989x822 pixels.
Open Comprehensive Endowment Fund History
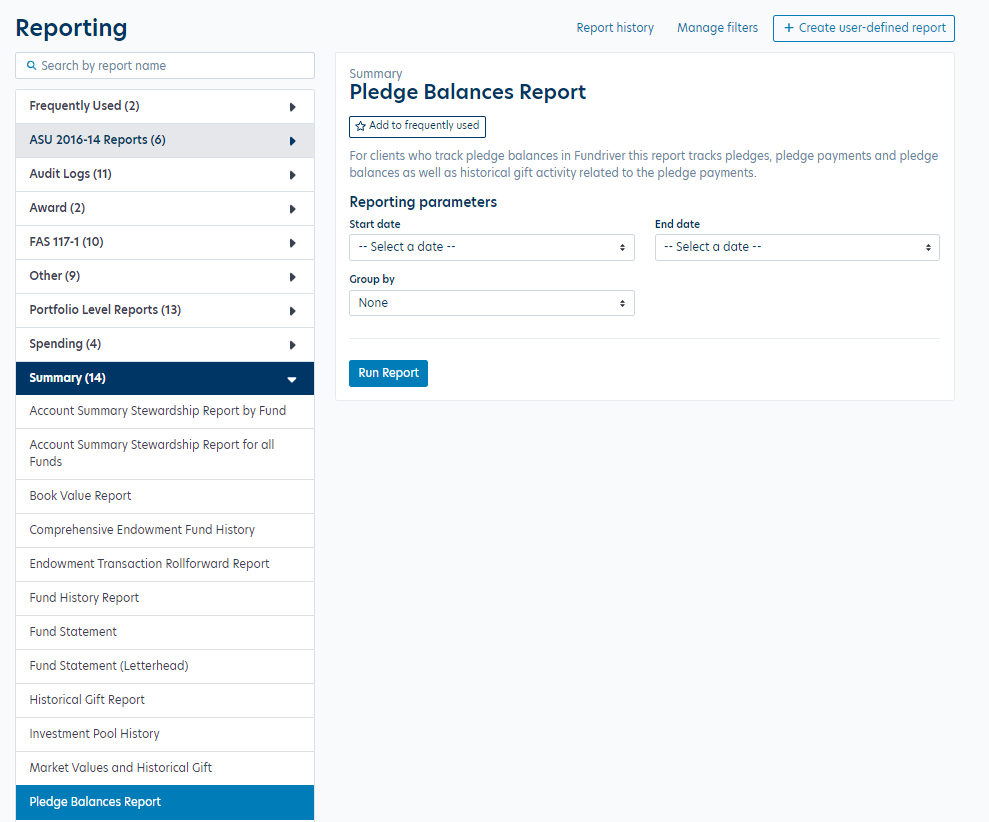[x=165, y=531]
